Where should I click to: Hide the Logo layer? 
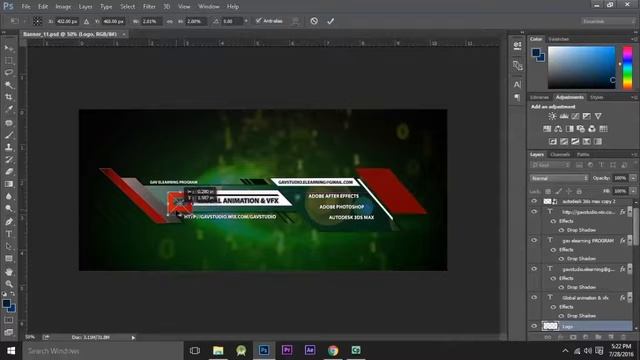pos(534,326)
